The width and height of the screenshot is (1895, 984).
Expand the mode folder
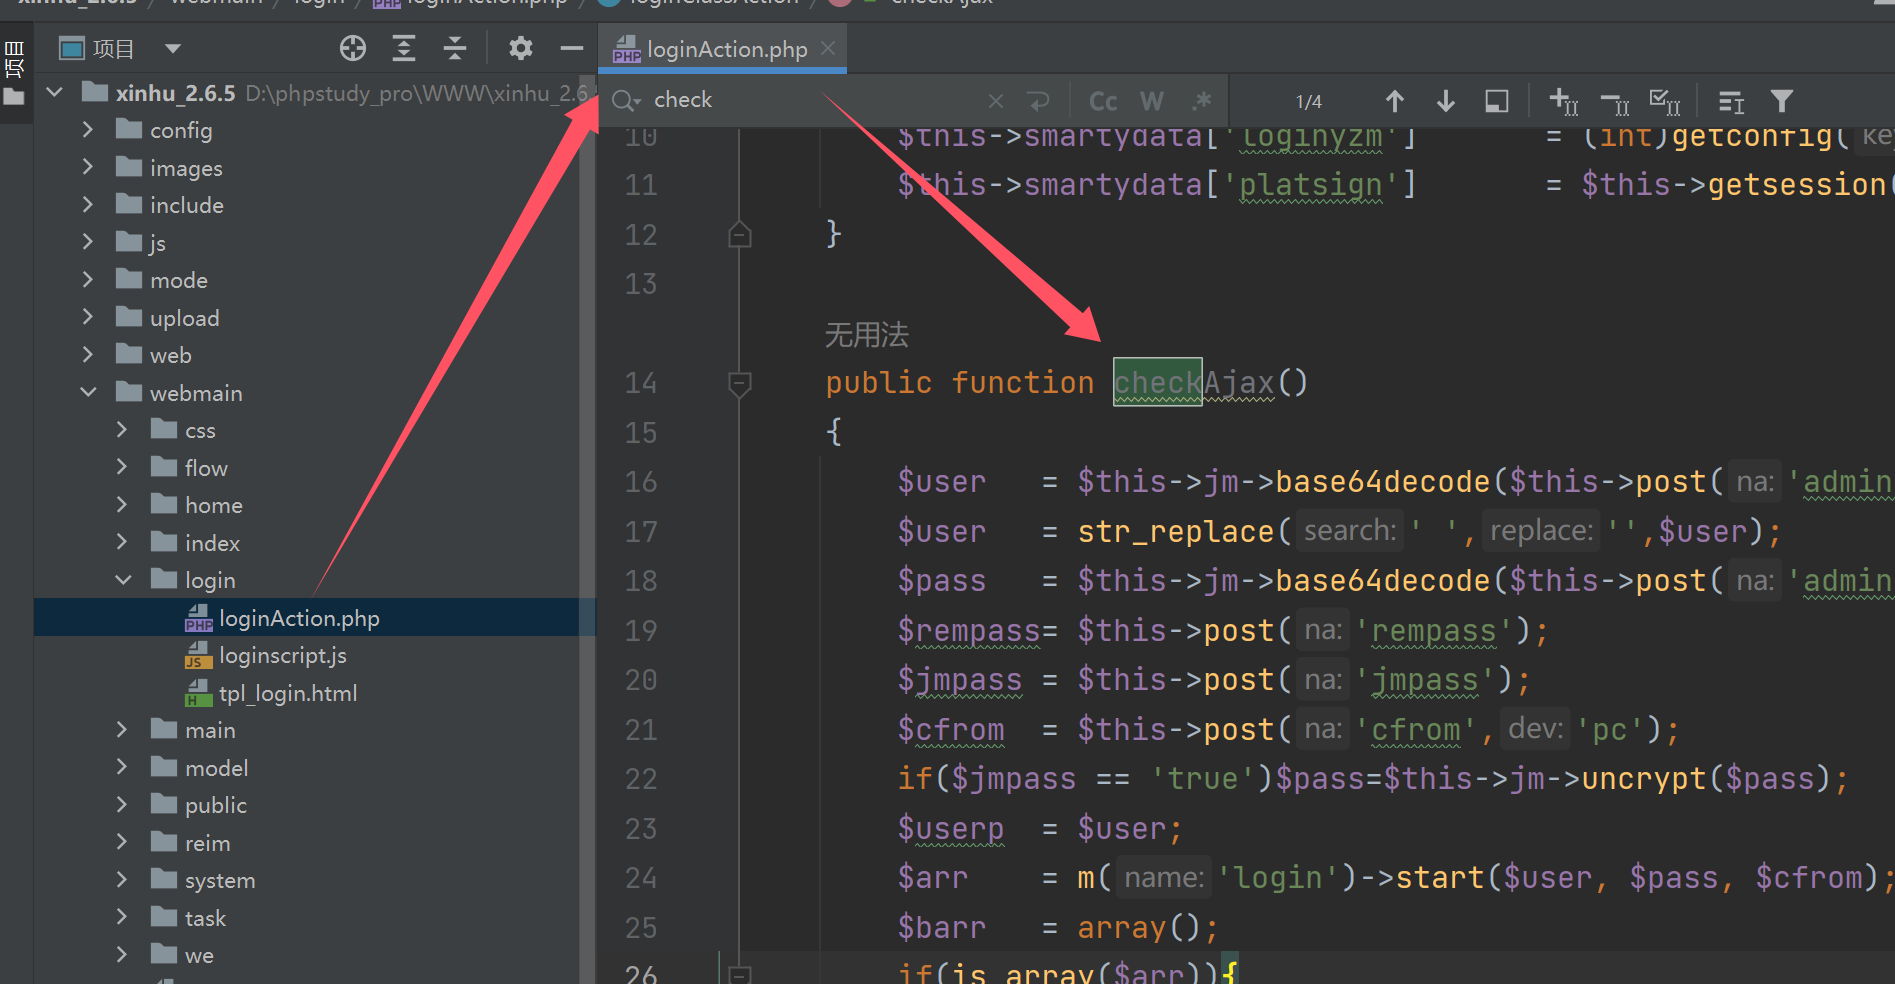click(88, 280)
